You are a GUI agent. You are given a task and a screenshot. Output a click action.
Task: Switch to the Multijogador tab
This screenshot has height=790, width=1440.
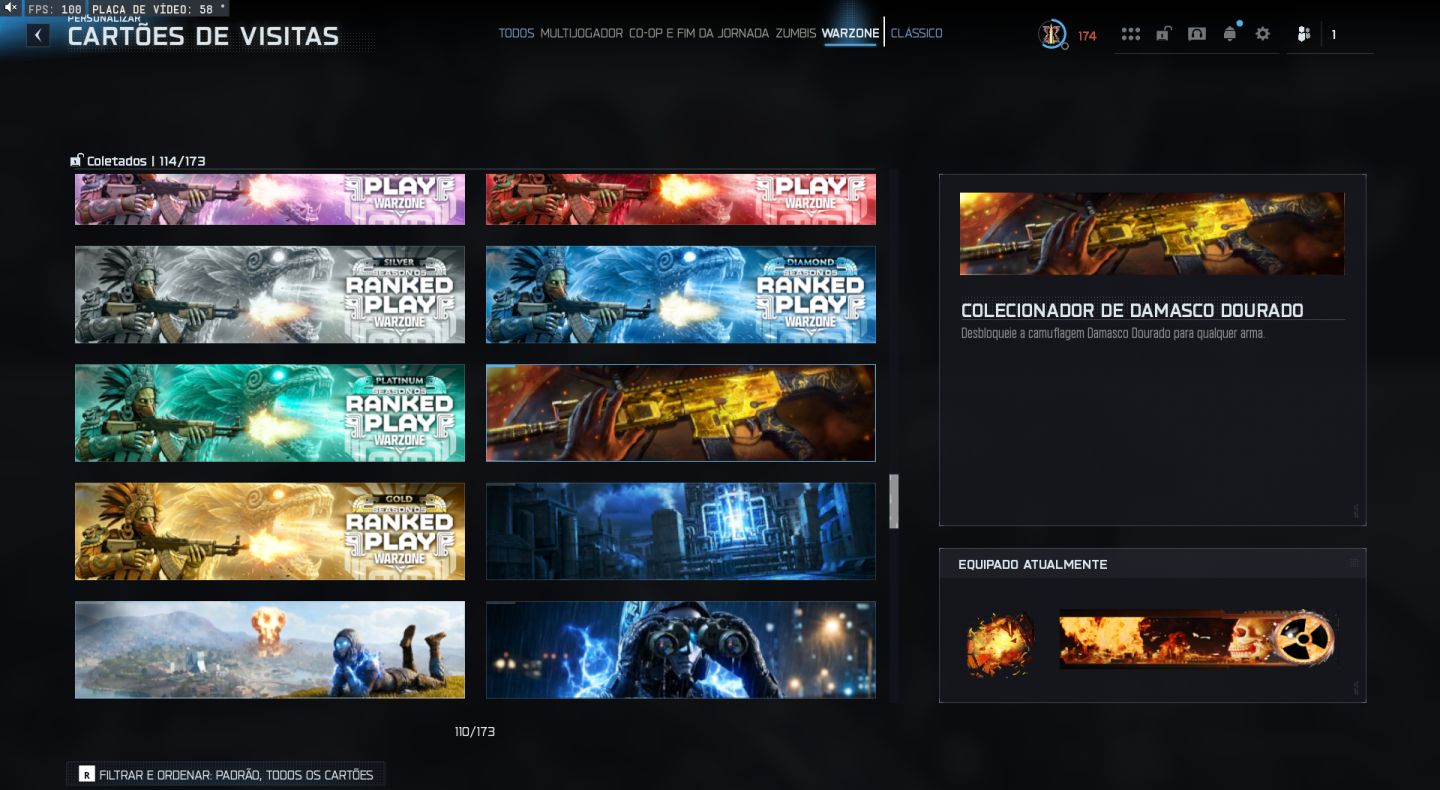click(582, 33)
